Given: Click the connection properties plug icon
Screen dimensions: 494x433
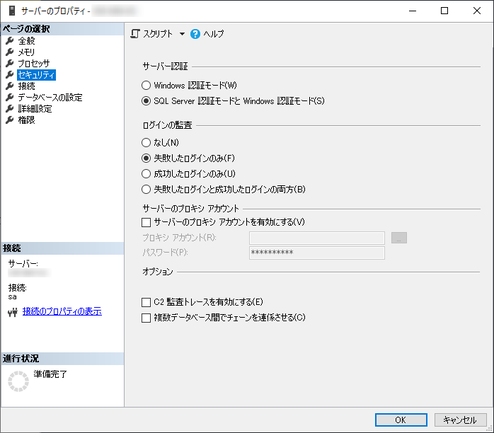Looking at the screenshot, I should pos(13,312).
